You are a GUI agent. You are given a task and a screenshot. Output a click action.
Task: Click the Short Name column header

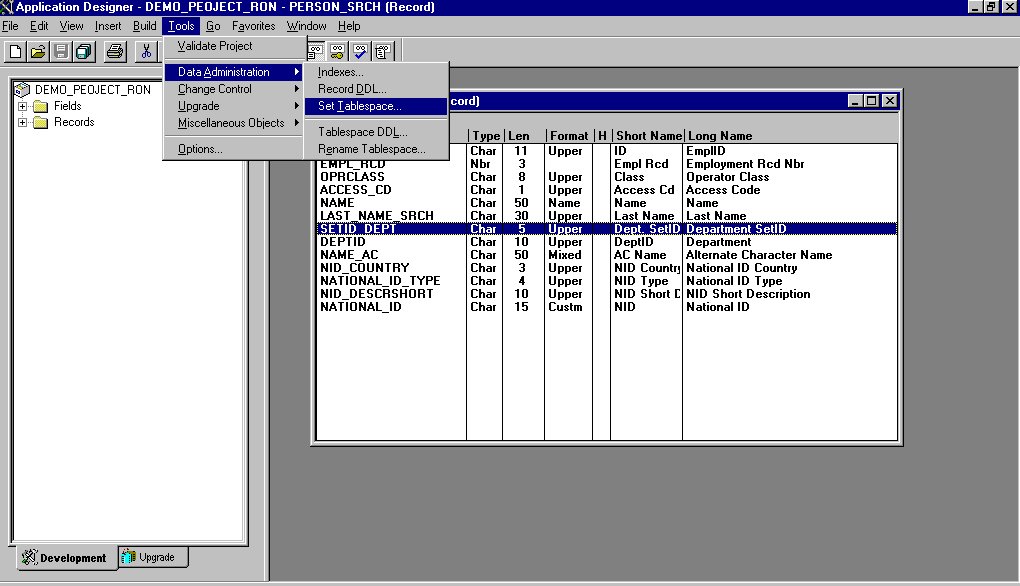pos(648,136)
